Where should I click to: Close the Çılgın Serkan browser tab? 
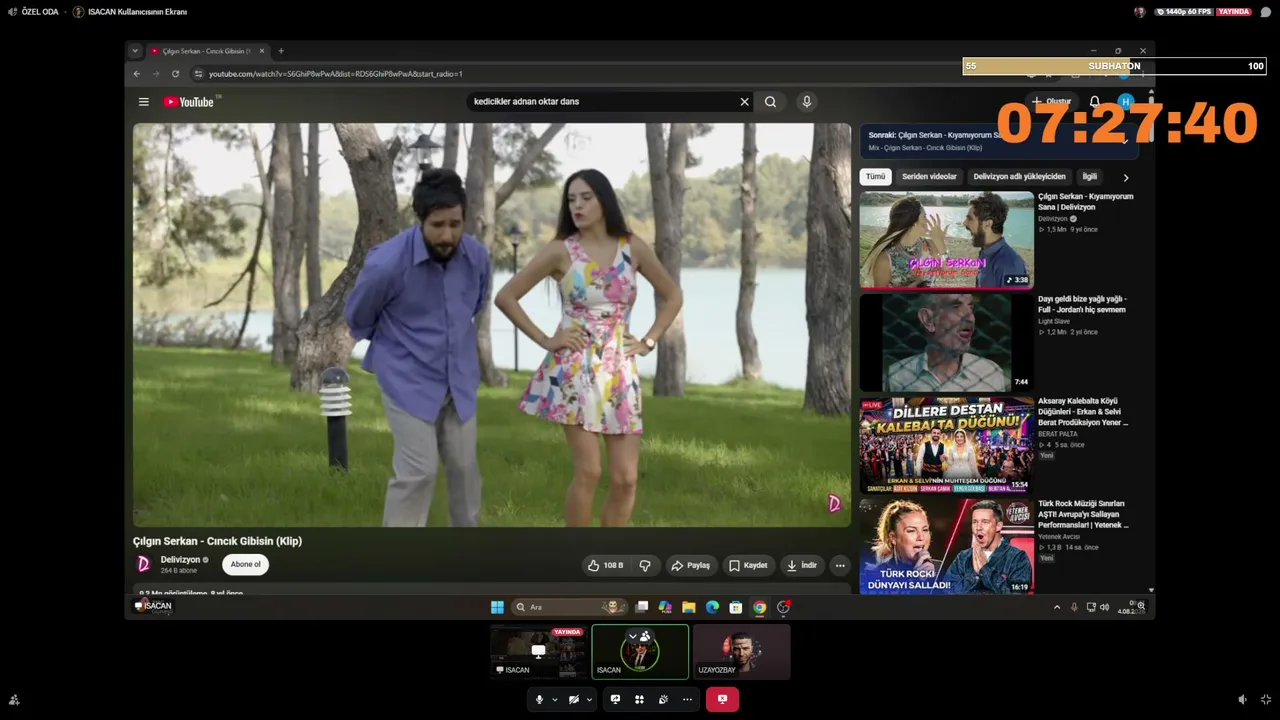(262, 51)
